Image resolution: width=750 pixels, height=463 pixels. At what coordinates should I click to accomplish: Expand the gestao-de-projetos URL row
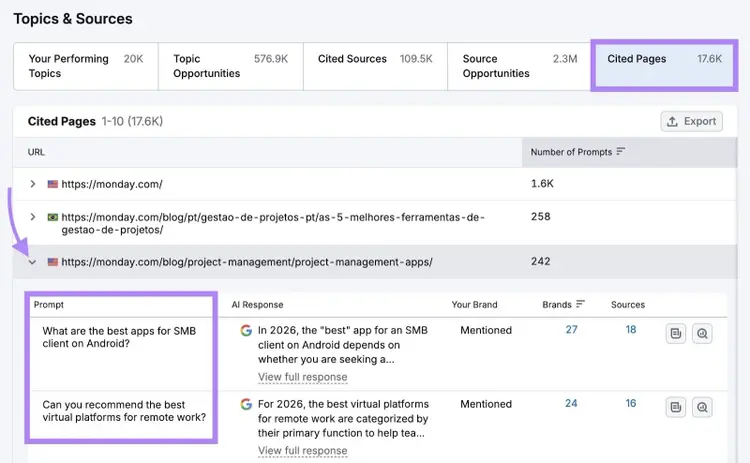click(33, 217)
